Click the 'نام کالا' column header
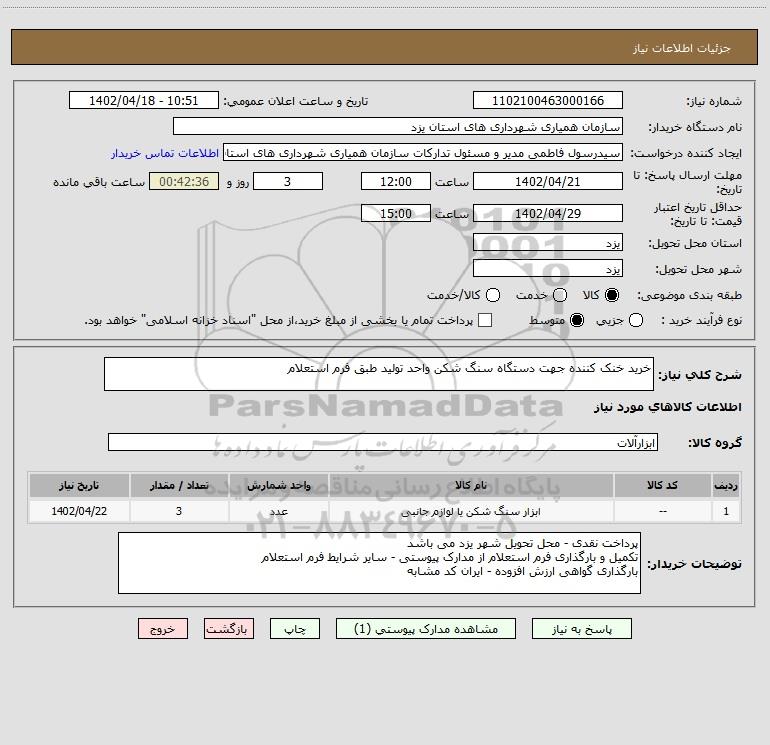This screenshot has height=745, width=770. coord(471,485)
